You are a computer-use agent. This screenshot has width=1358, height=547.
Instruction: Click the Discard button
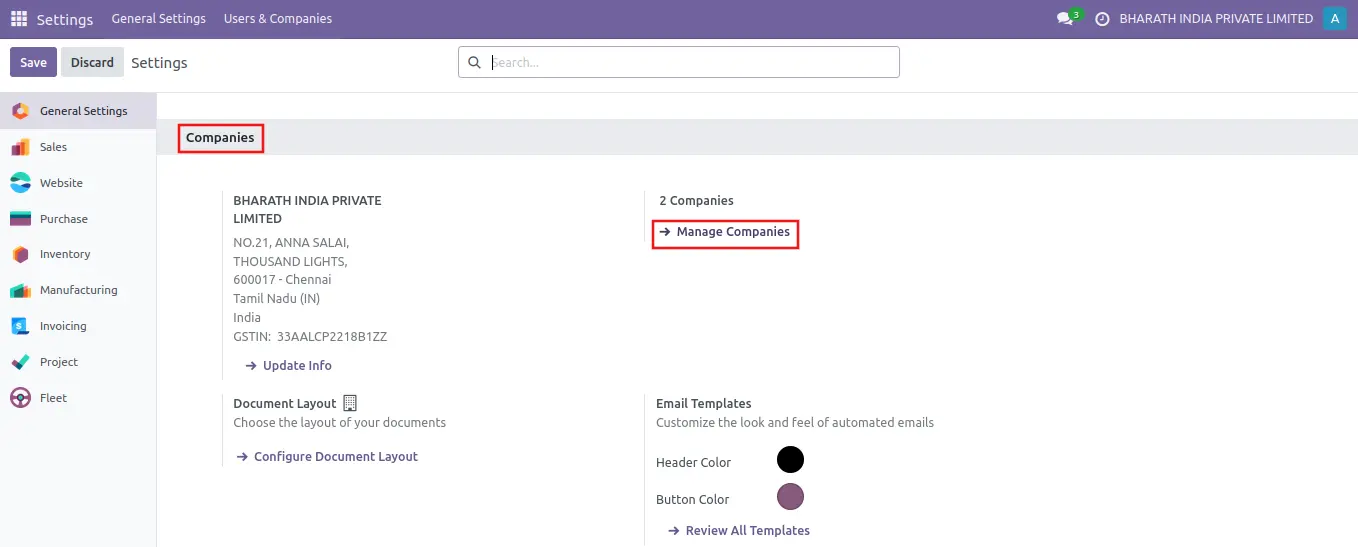[x=92, y=62]
